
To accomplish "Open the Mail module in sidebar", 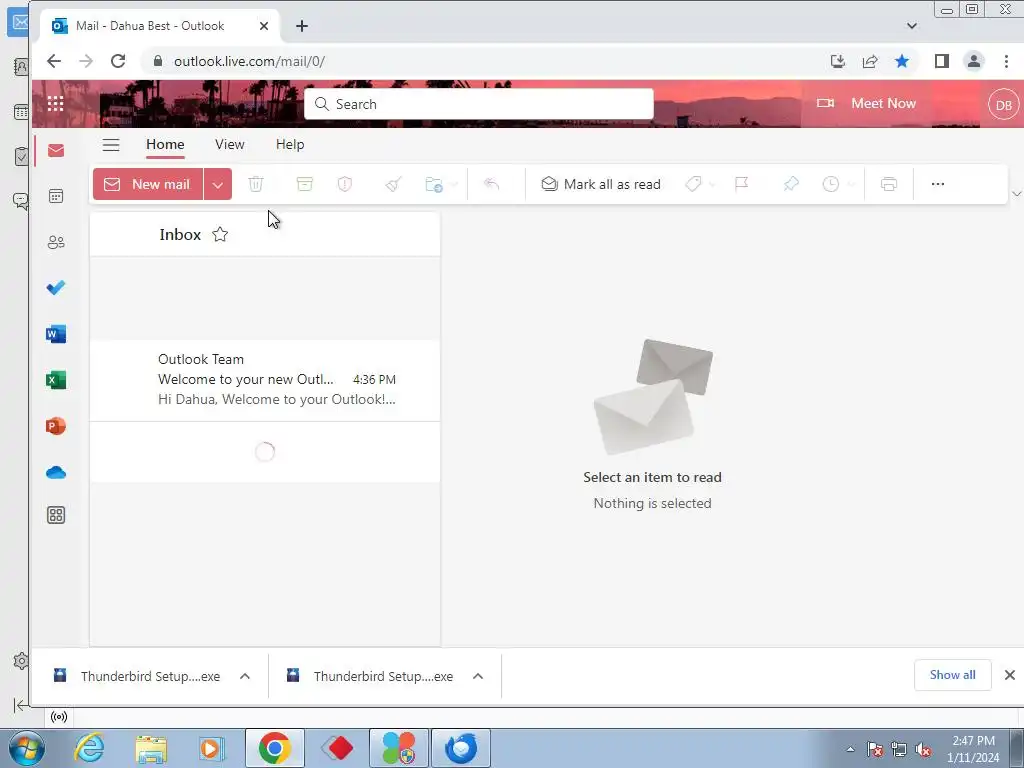I will pos(56,150).
